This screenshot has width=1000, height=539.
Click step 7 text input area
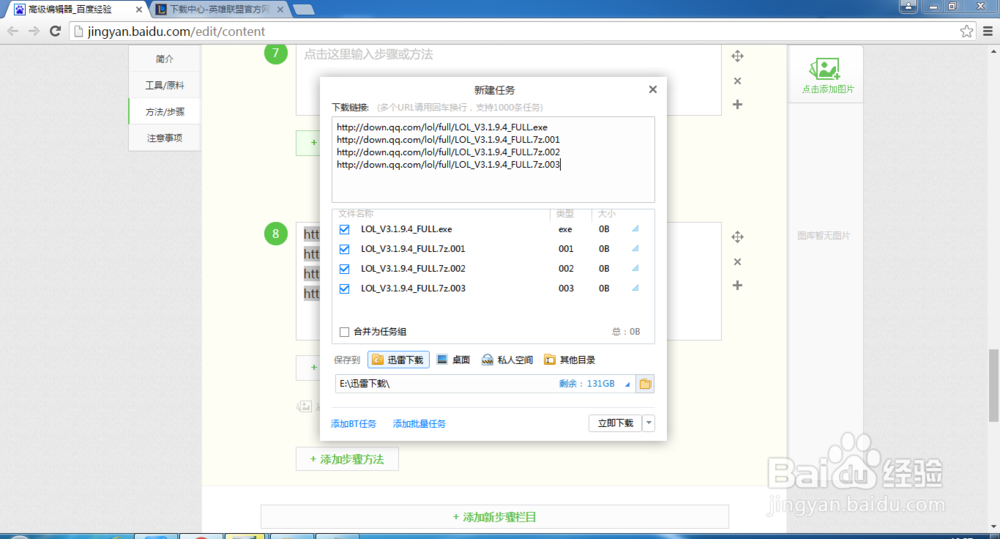508,80
